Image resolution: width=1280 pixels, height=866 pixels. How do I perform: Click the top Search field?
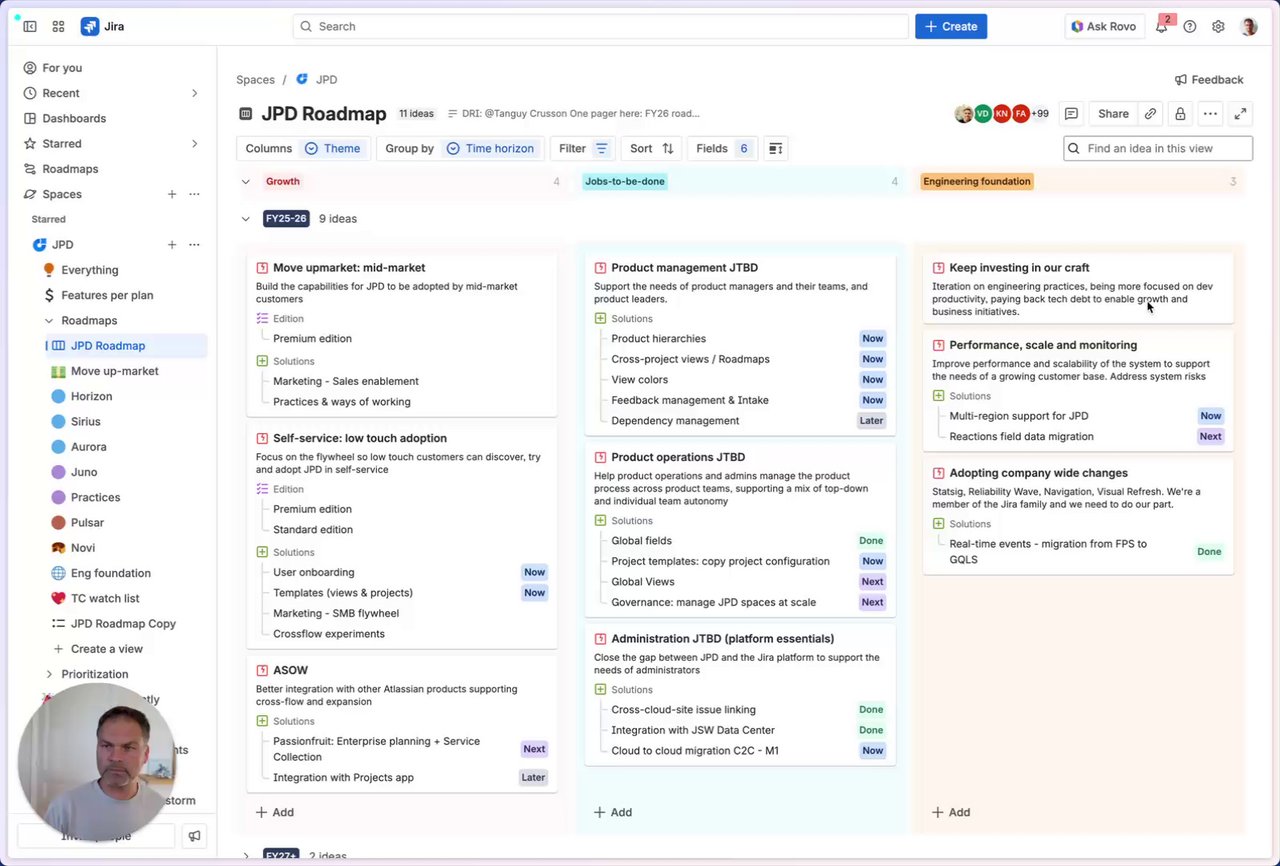tap(600, 27)
